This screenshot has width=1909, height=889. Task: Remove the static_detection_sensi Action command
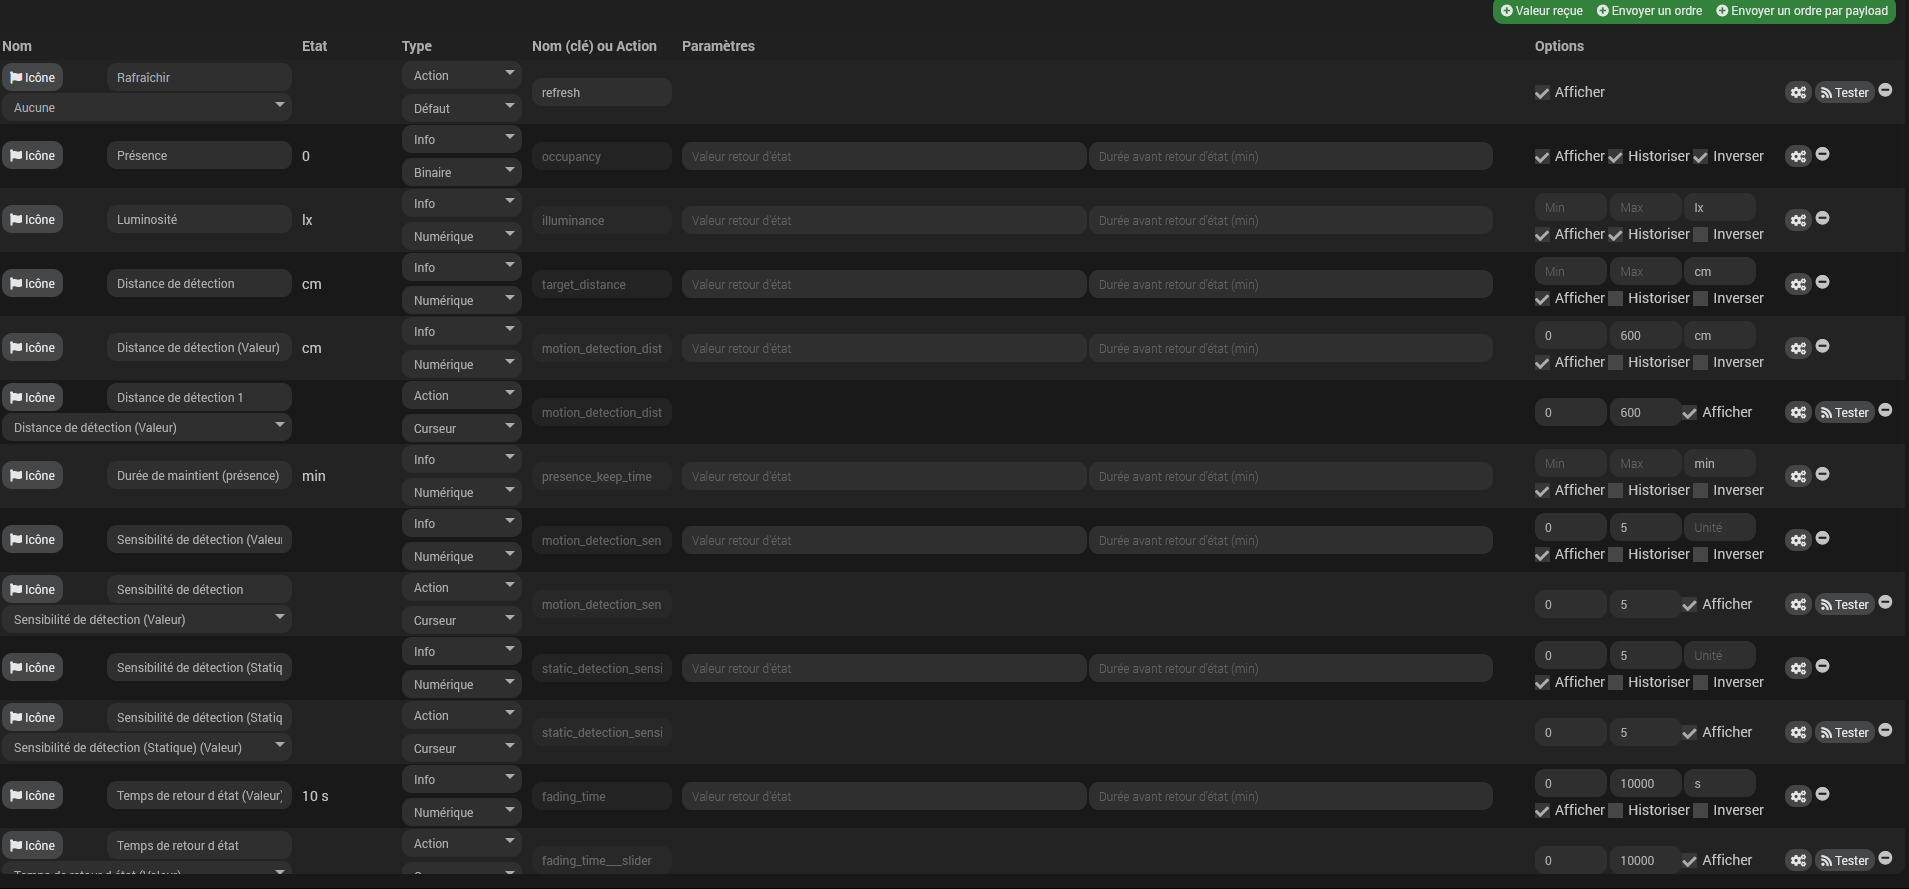(1885, 730)
